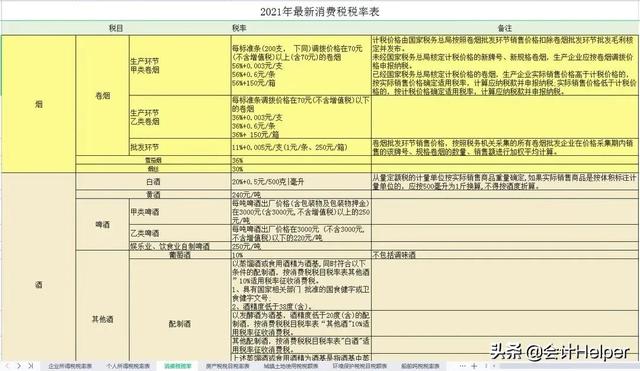640x371 pixels.
Task: Select the 啤酒 cell
Action: point(102,224)
